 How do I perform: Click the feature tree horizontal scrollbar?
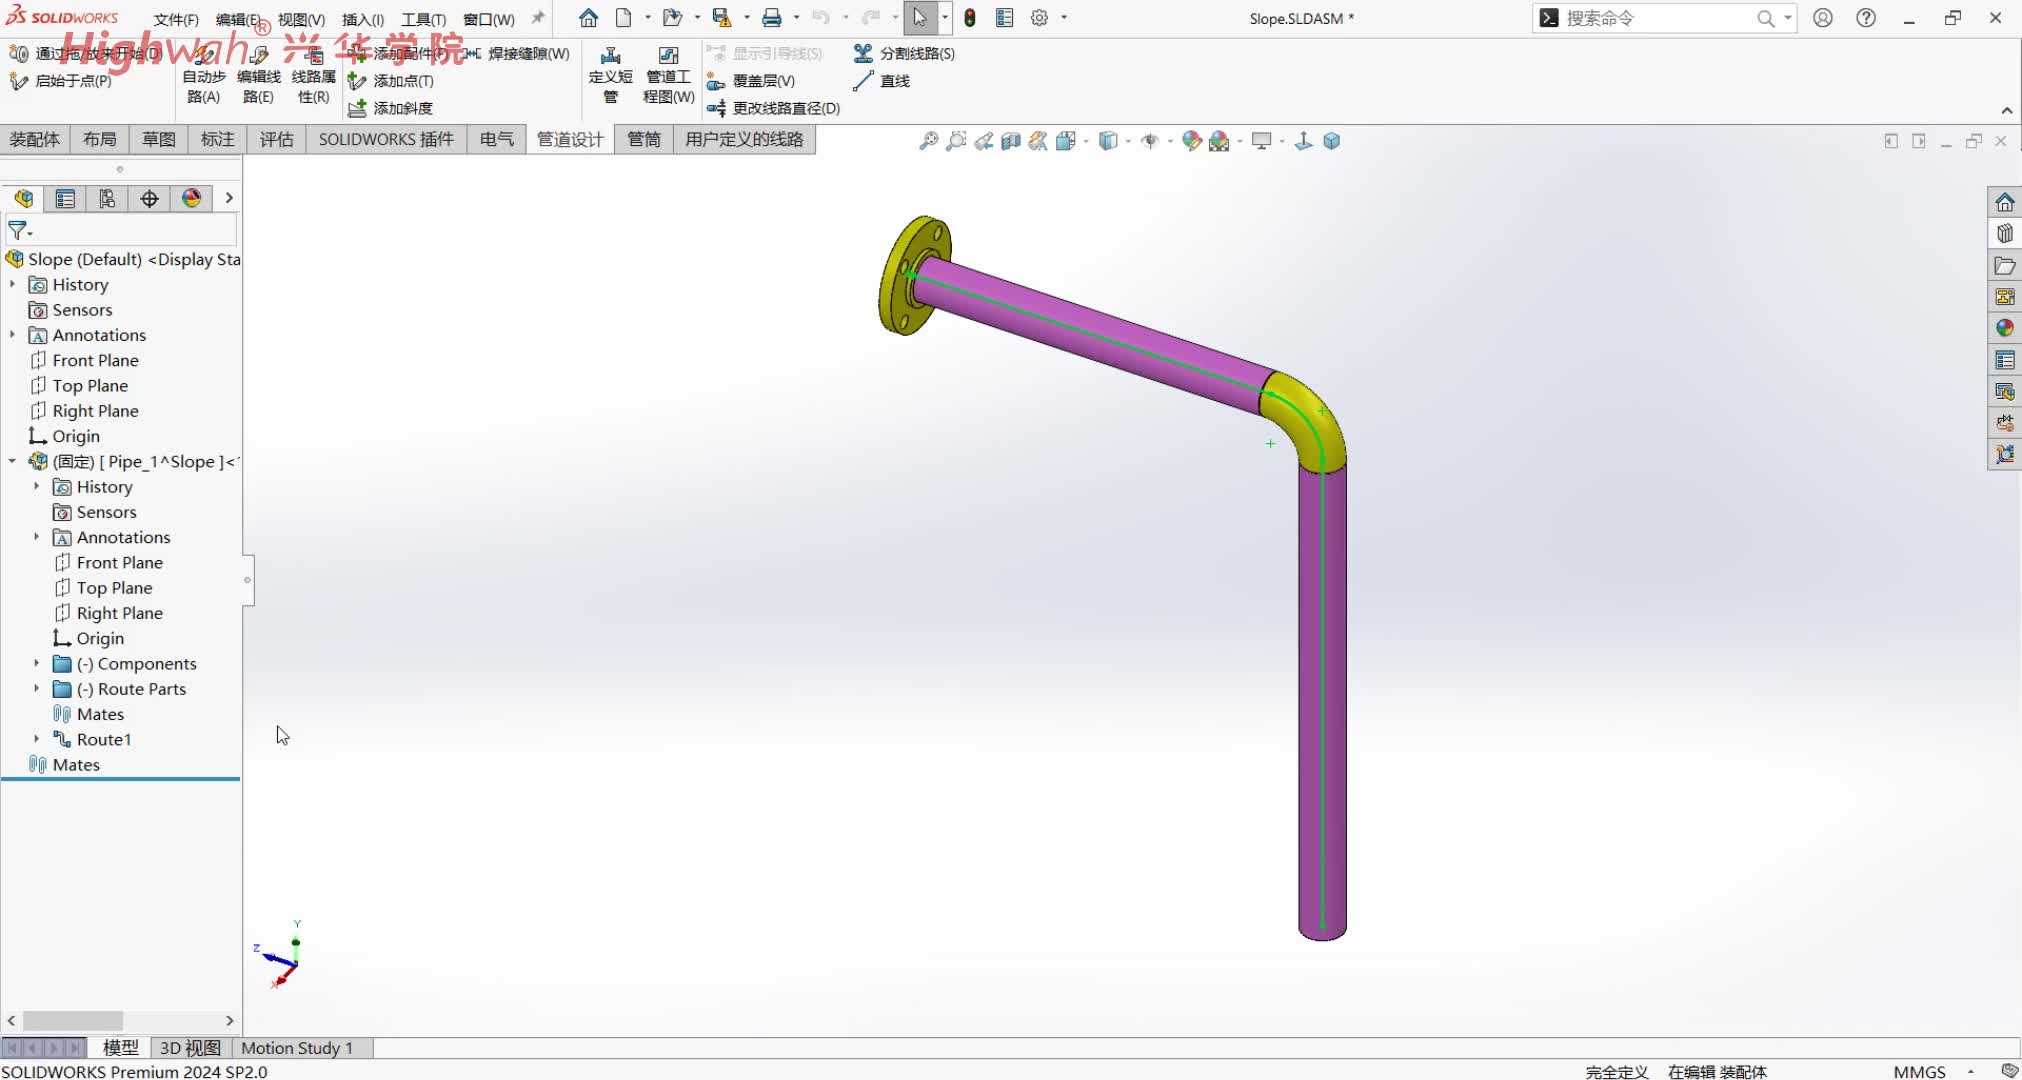[x=73, y=1020]
